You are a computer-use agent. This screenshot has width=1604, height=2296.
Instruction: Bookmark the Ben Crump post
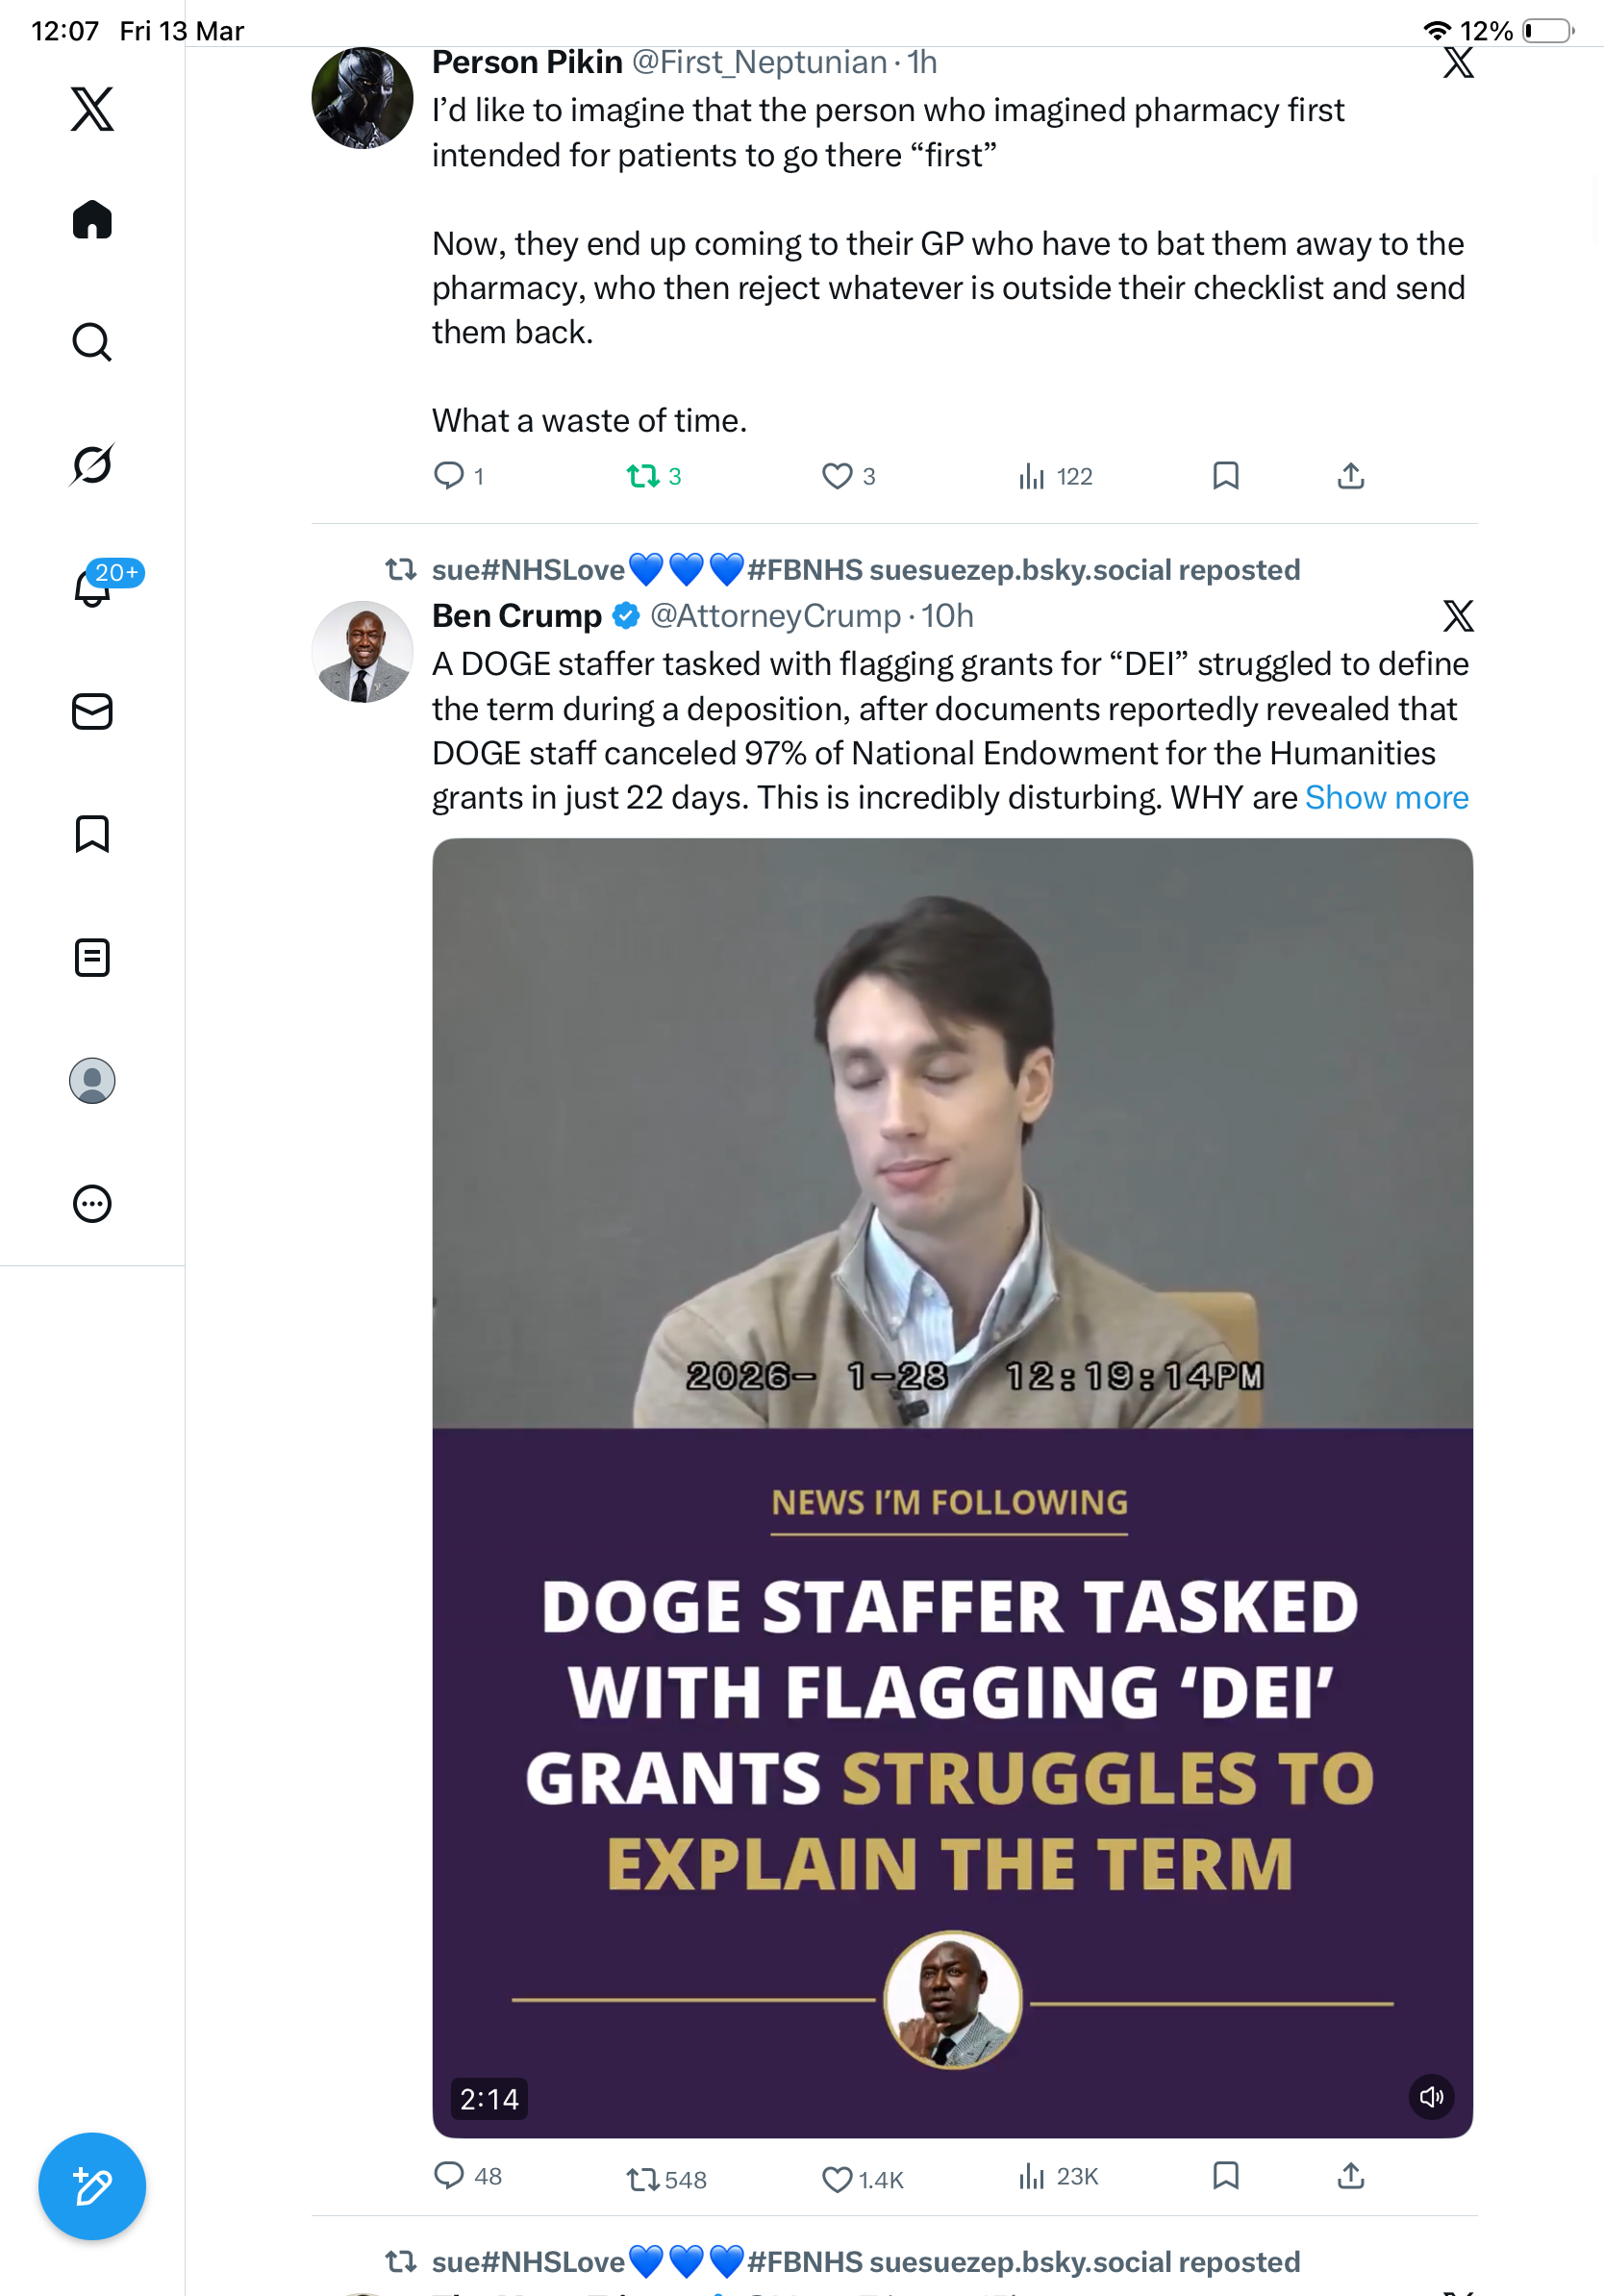coord(1226,2176)
